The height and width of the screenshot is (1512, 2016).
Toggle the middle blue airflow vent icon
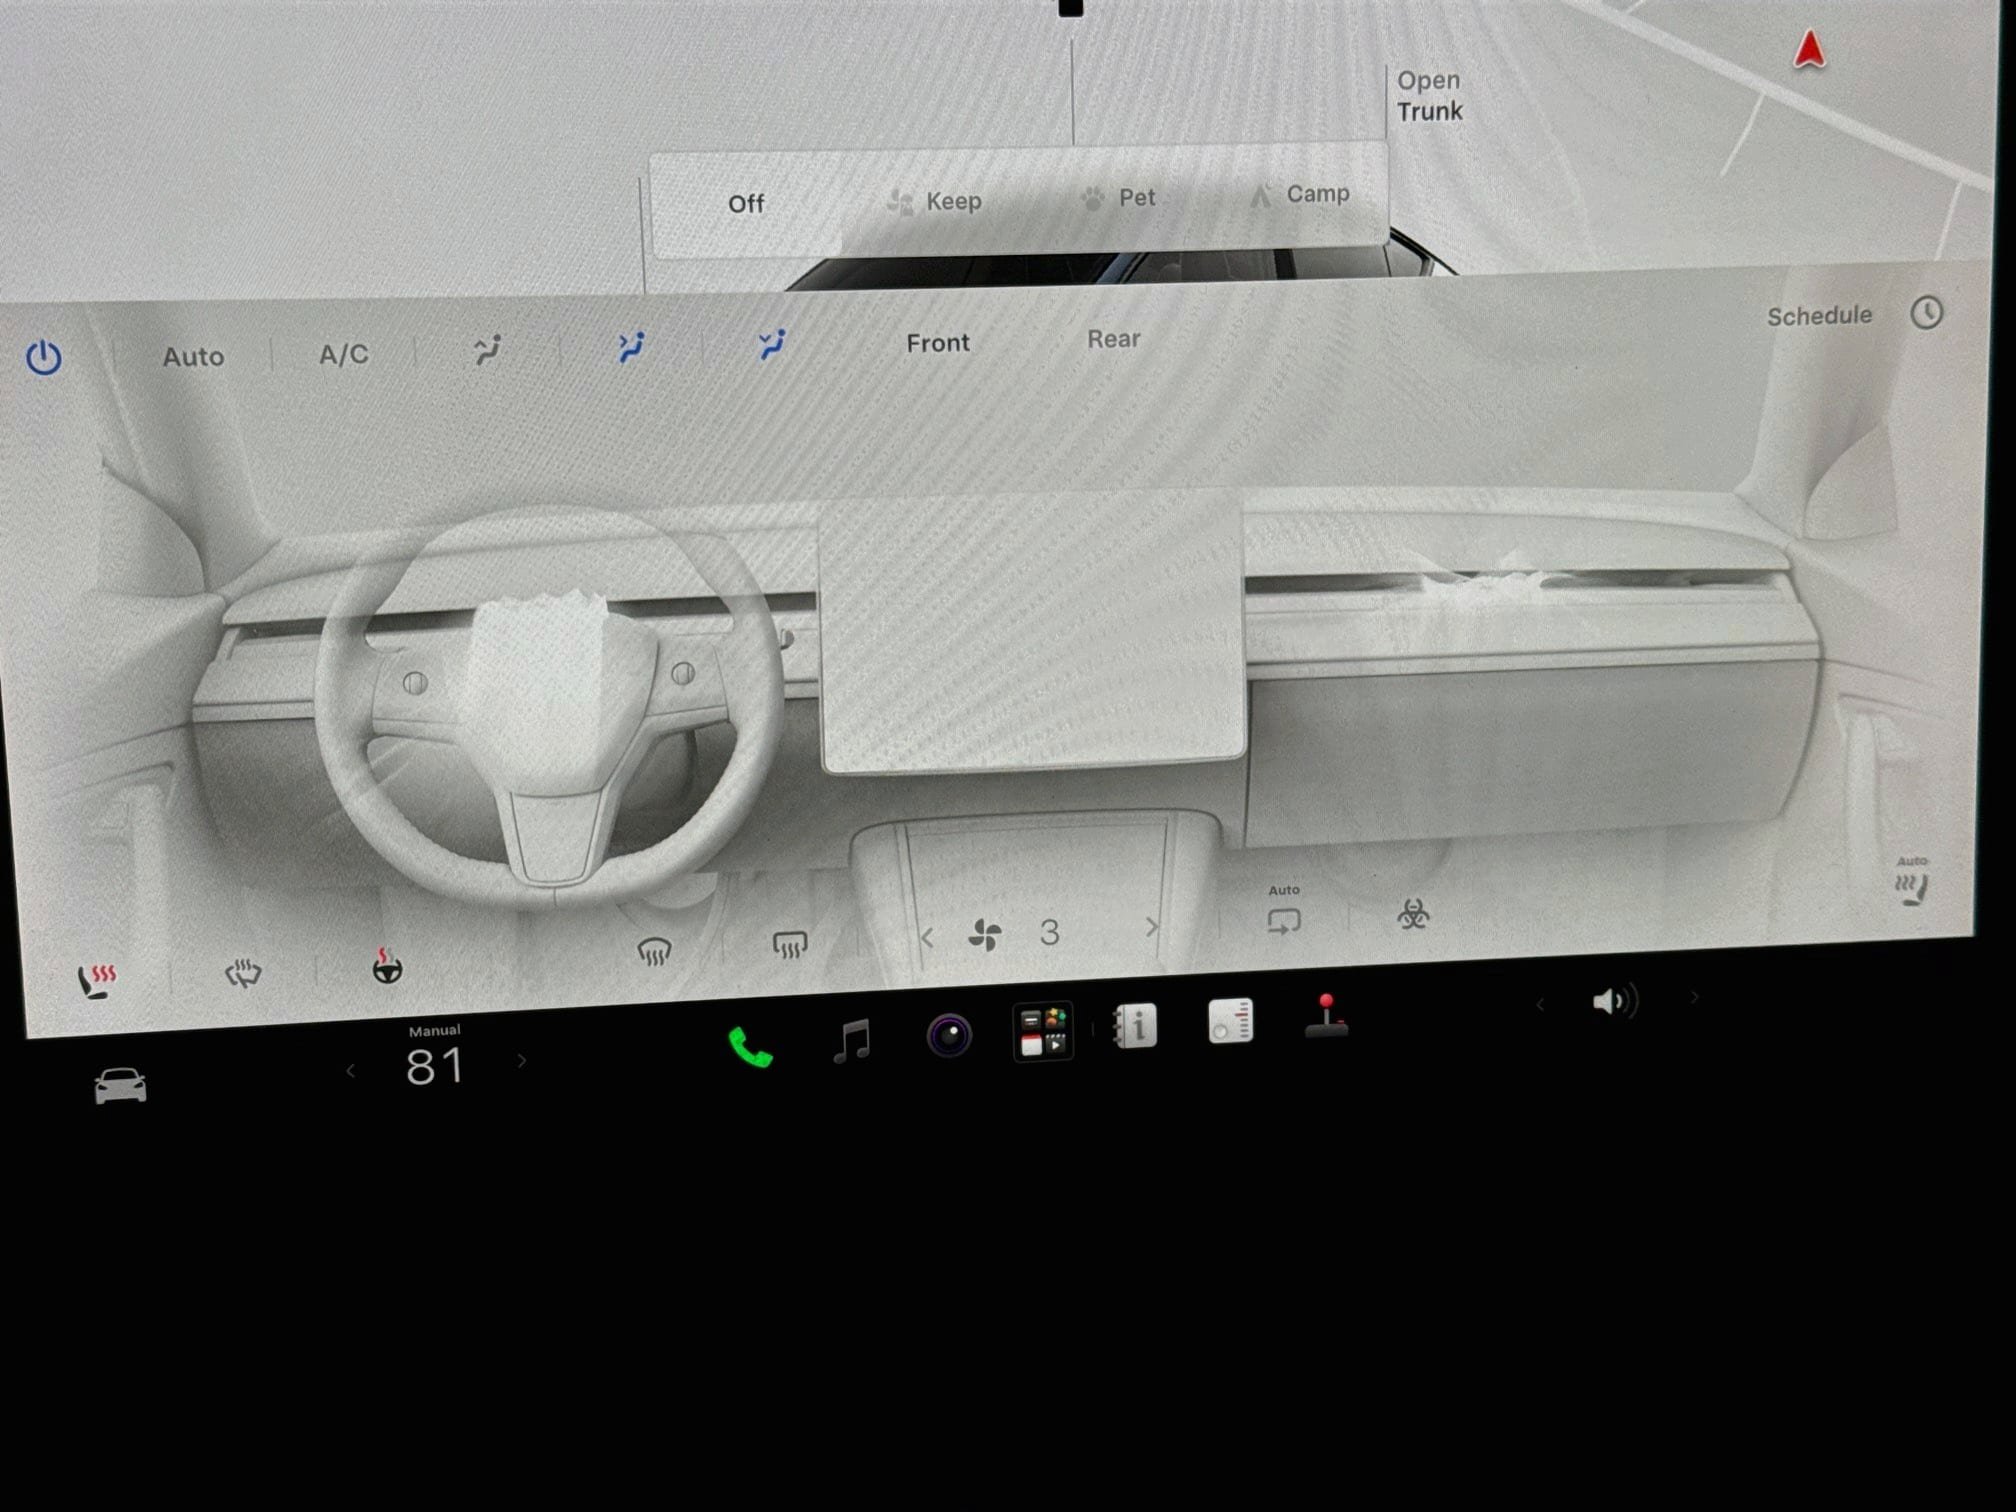point(630,347)
